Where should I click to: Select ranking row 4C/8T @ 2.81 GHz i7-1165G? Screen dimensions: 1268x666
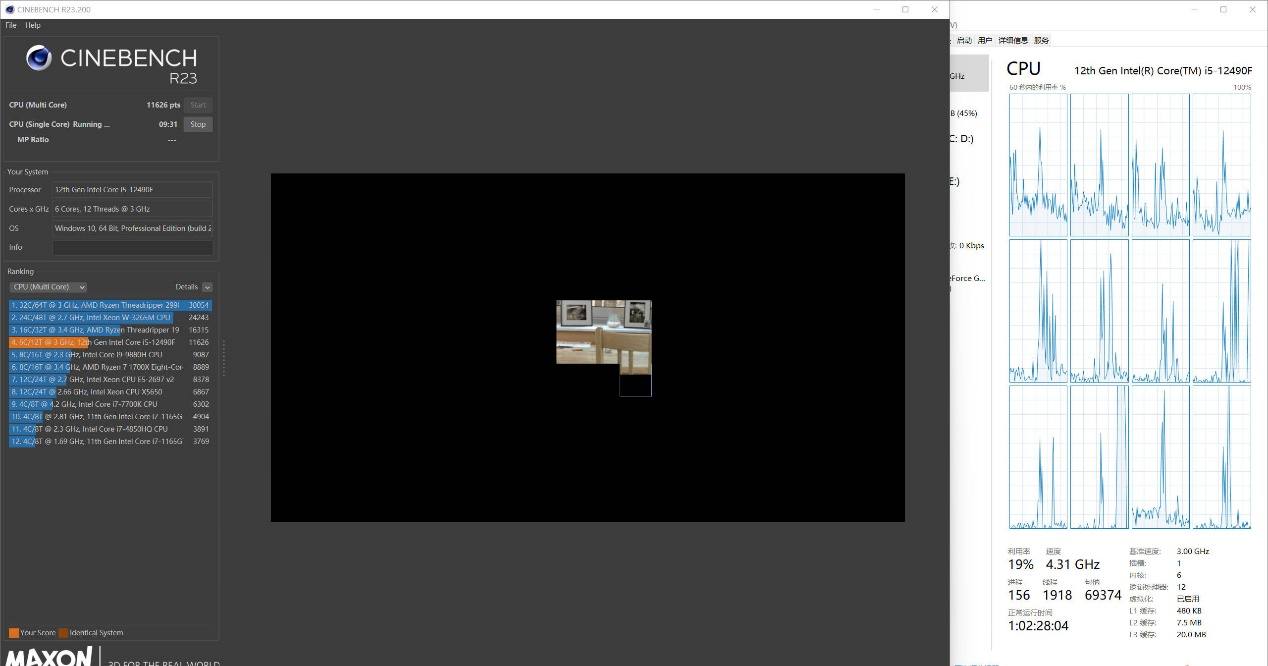pos(110,416)
